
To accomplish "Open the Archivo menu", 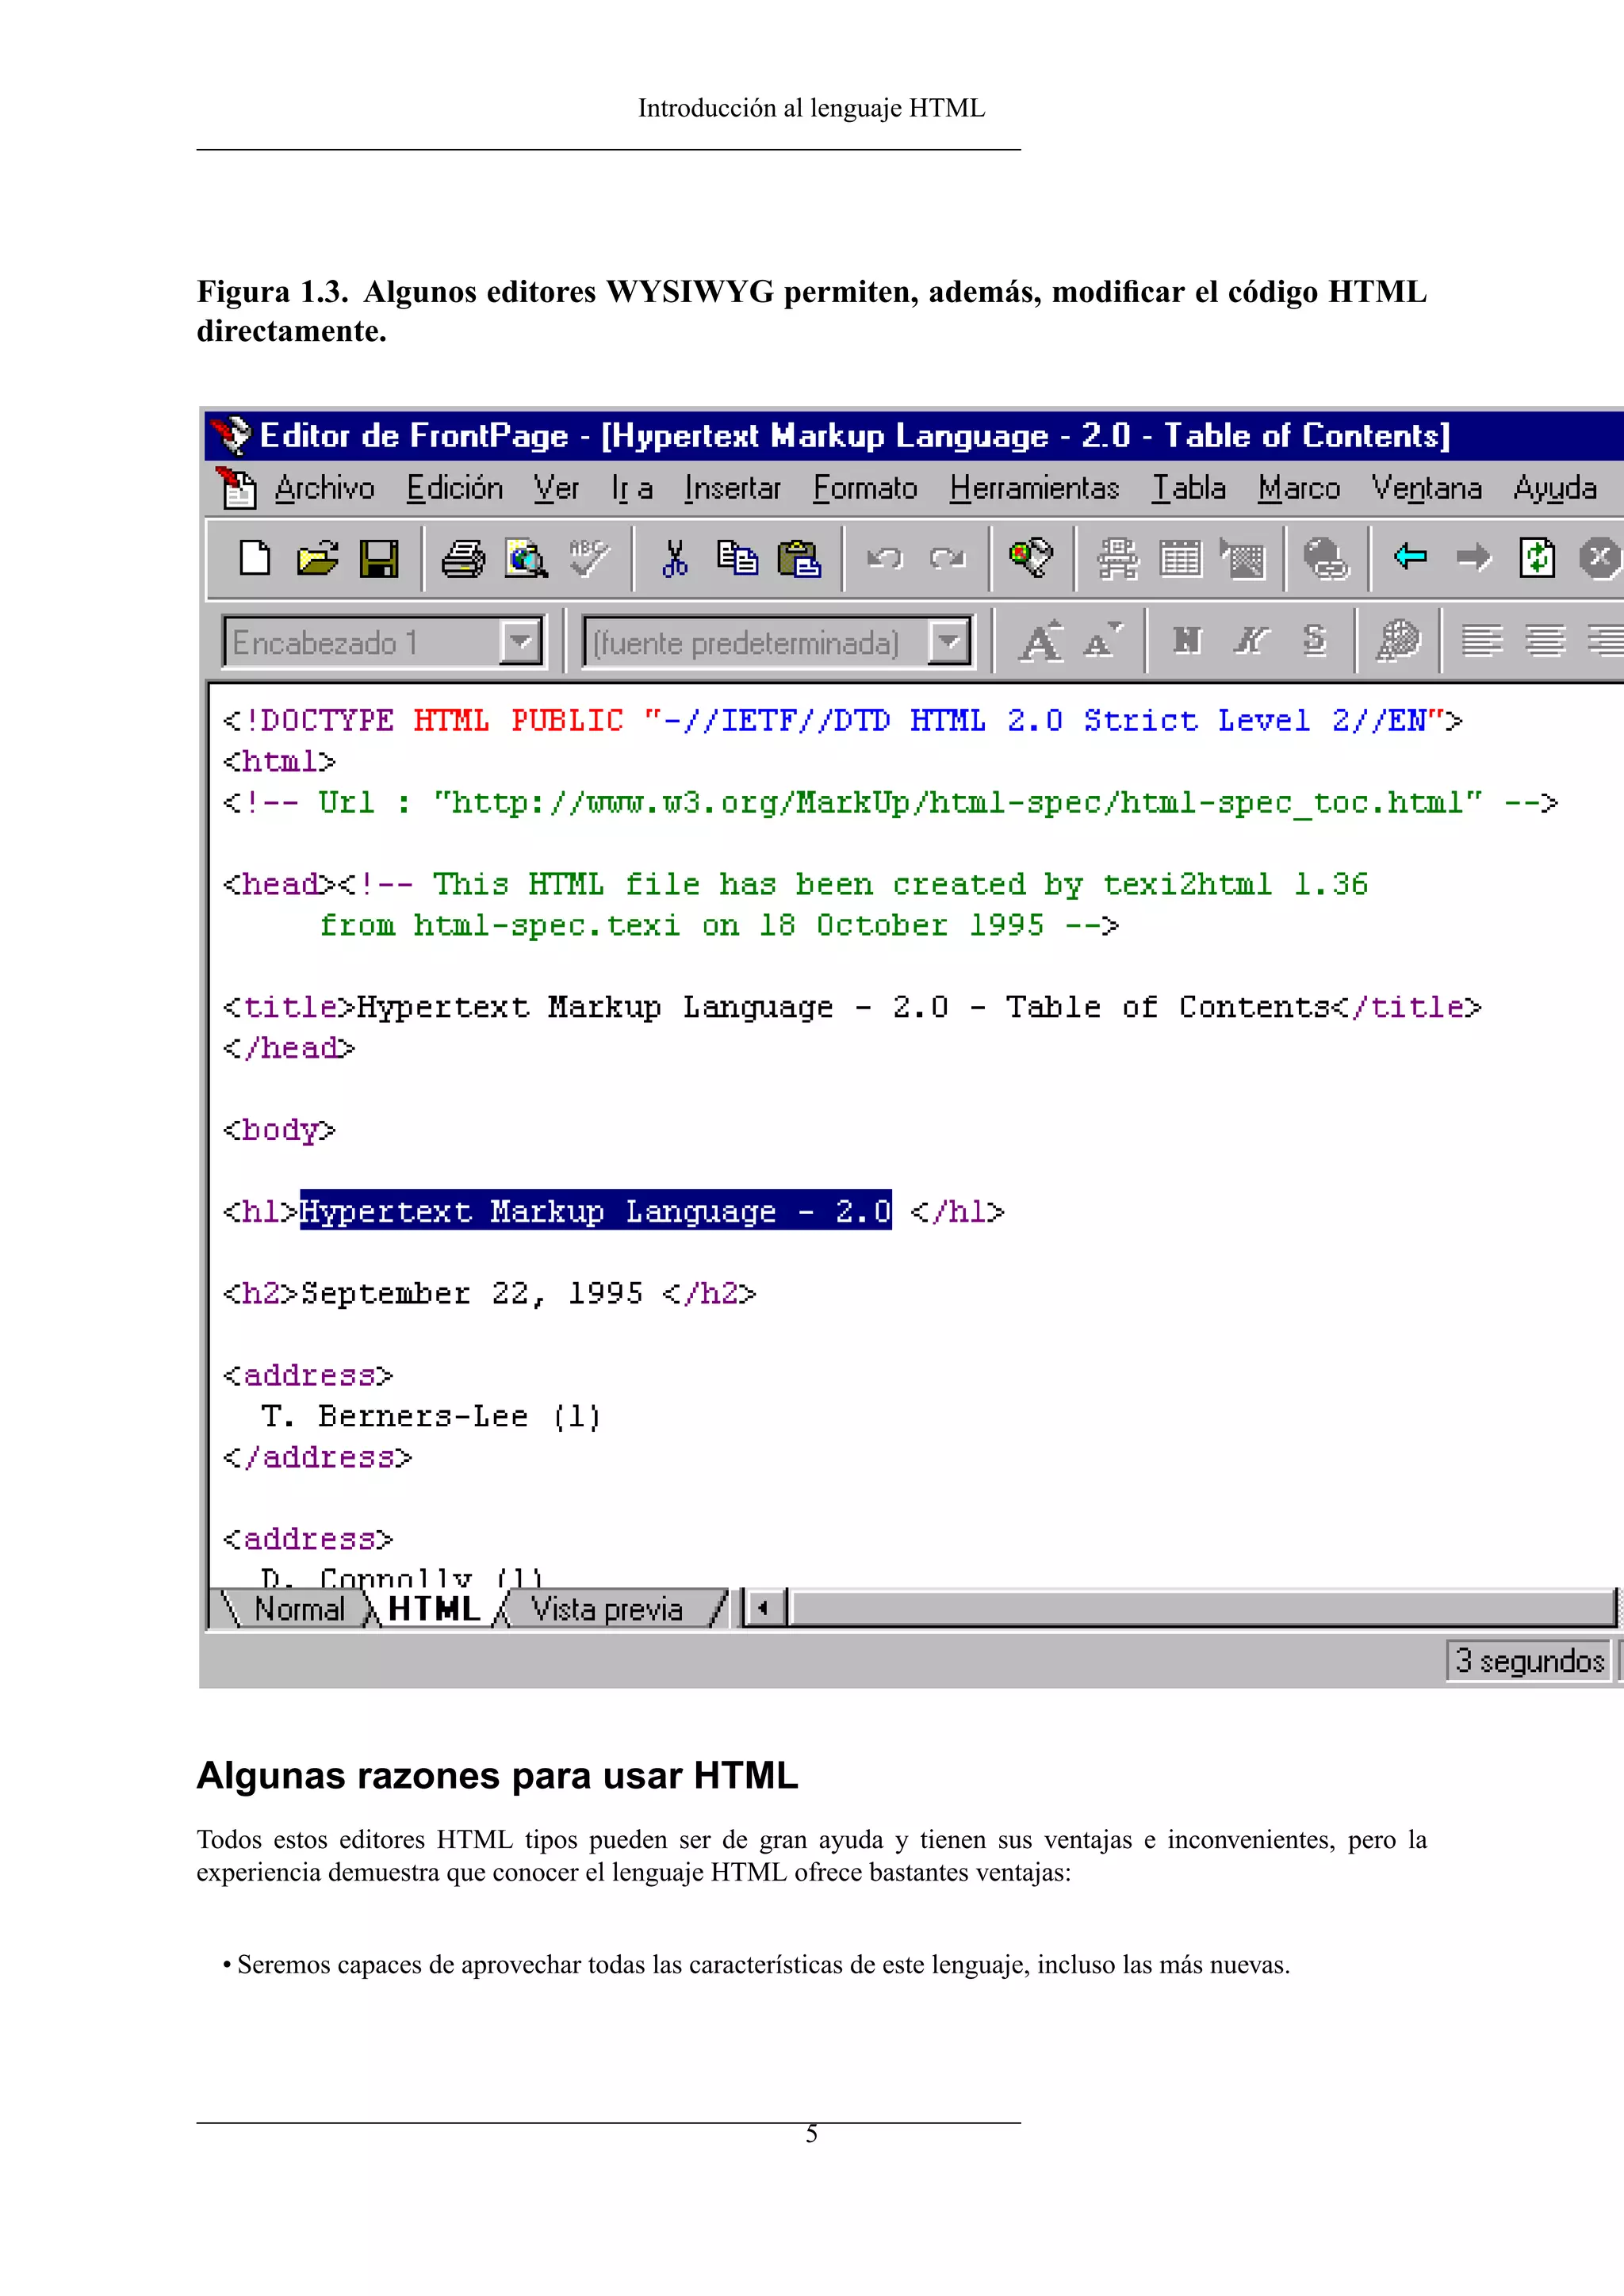I will click(x=324, y=488).
